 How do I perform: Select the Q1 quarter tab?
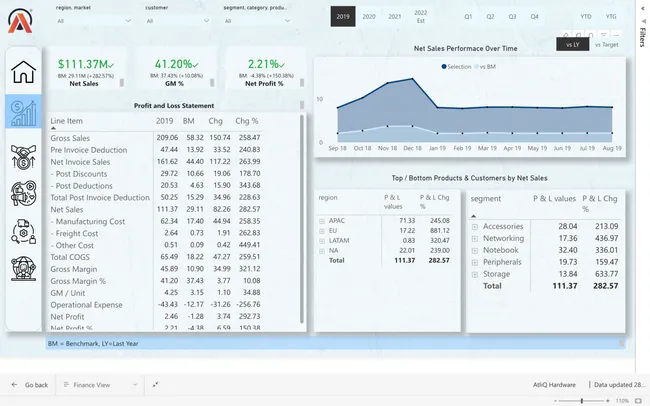click(x=469, y=17)
